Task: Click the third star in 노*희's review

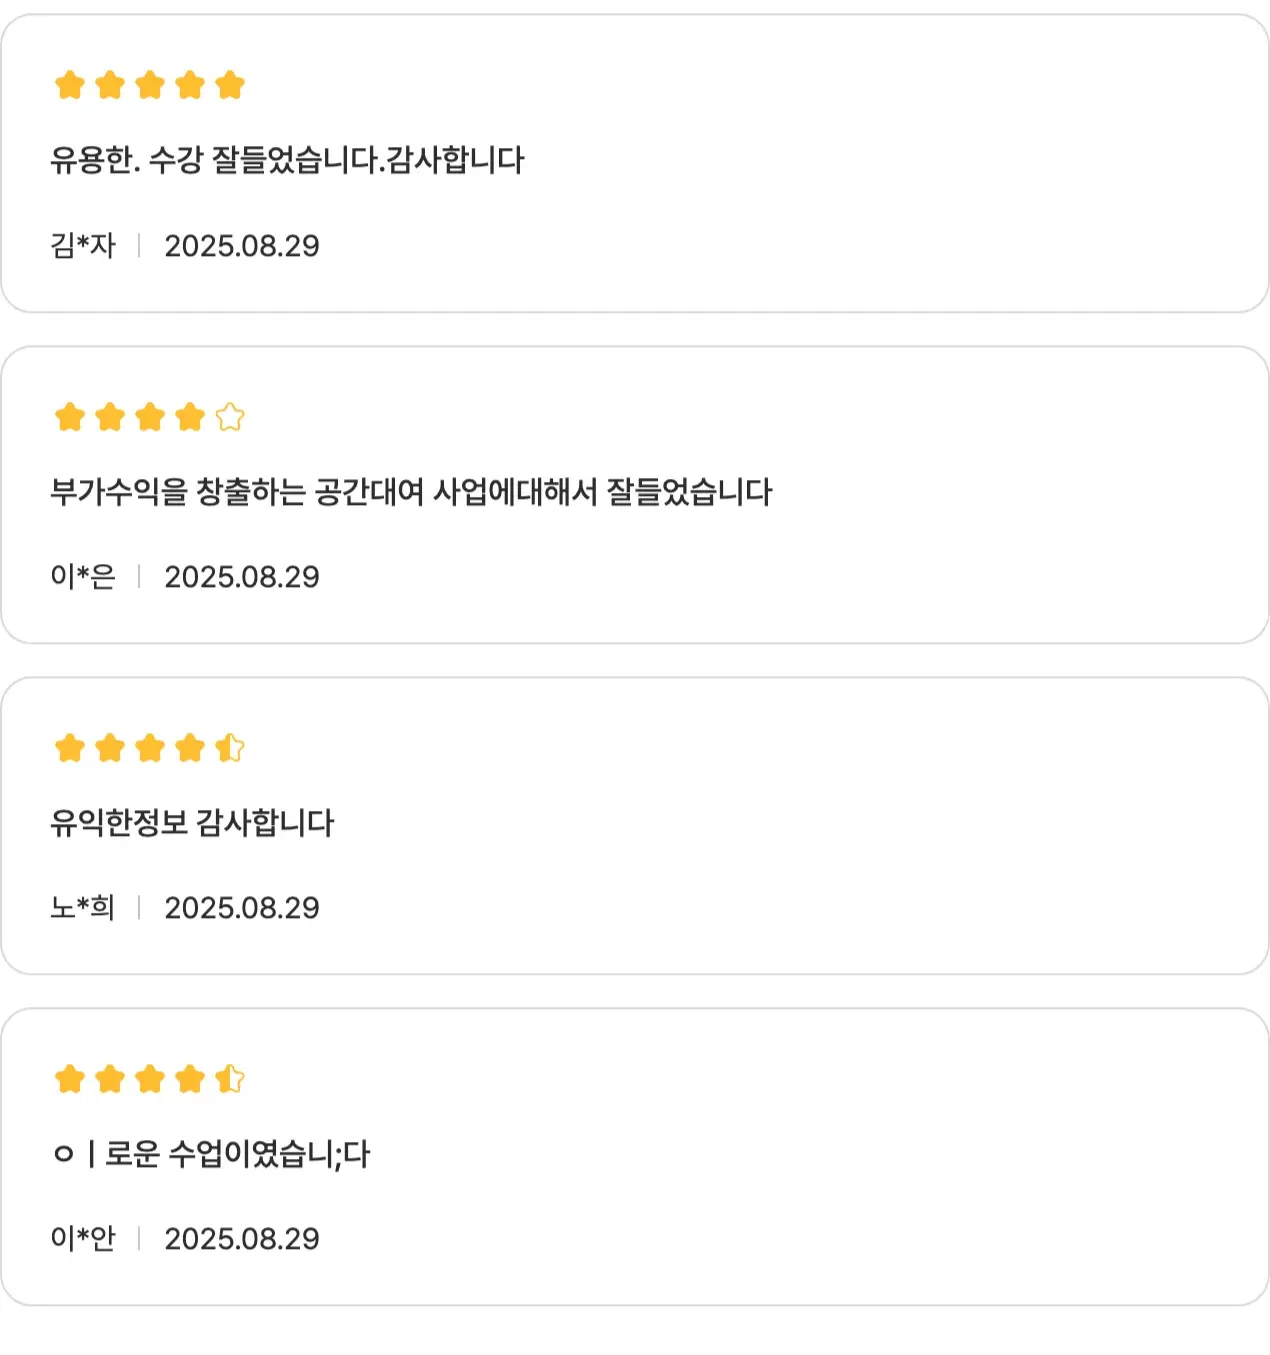Action: click(150, 747)
